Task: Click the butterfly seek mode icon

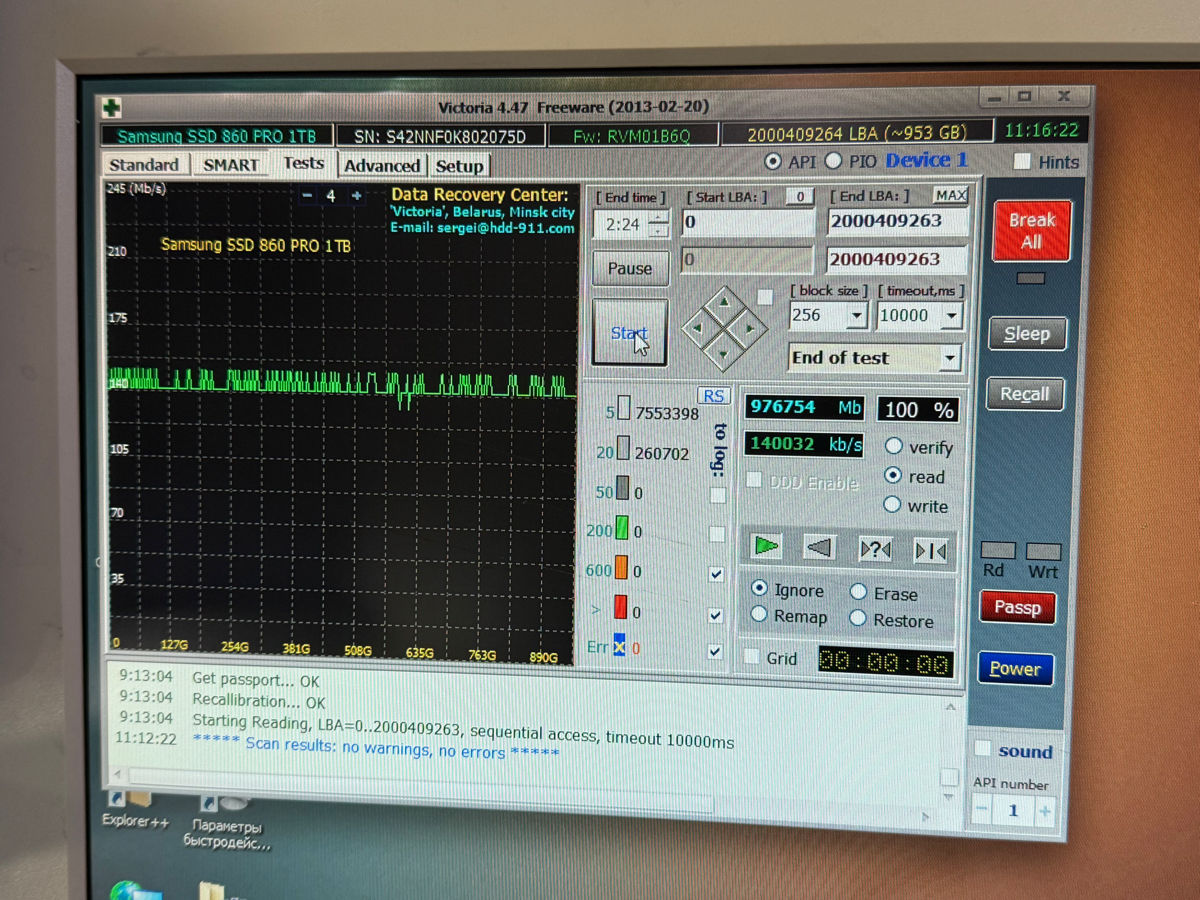Action: (x=929, y=550)
